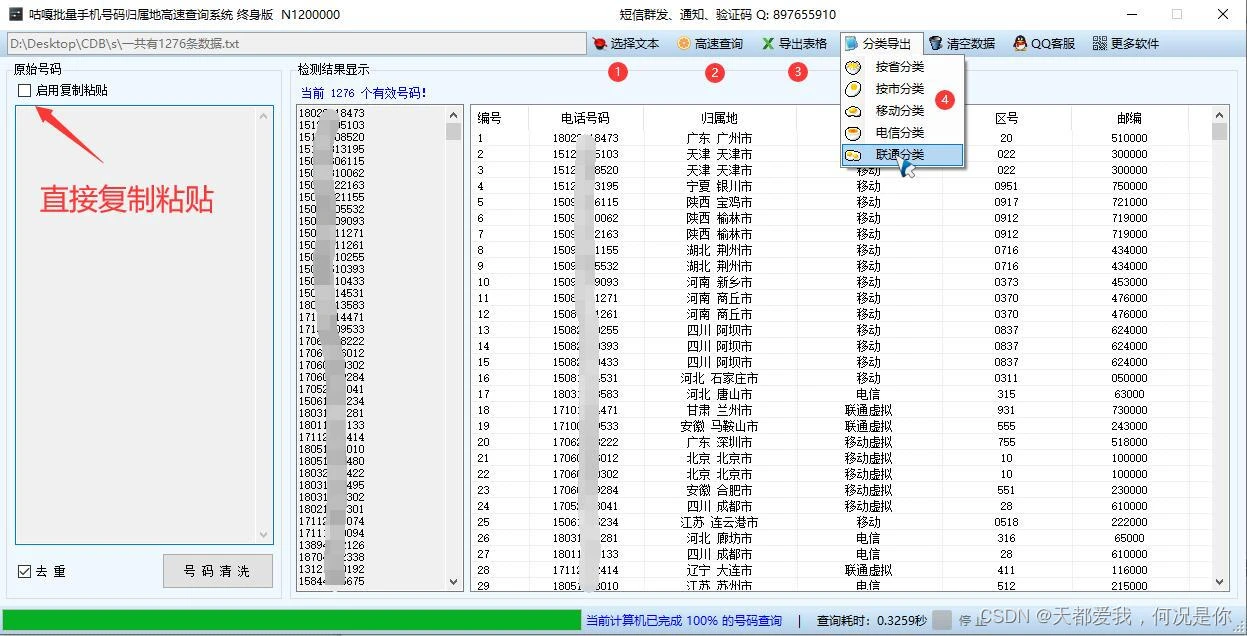Click the 号码清洗 button

point(217,571)
